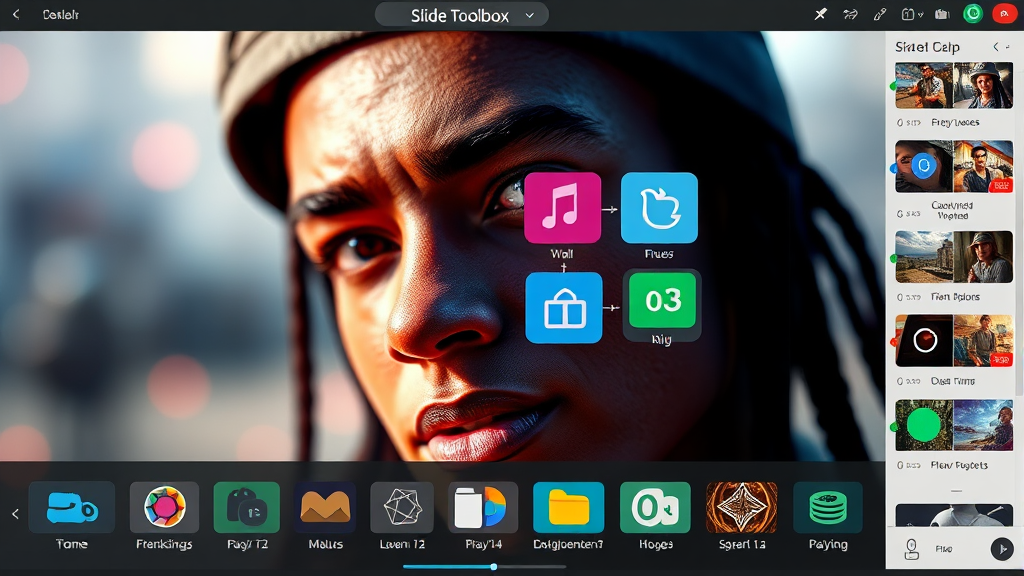The width and height of the screenshot is (1024, 576).
Task: Open the pink music note tile
Action: point(562,208)
